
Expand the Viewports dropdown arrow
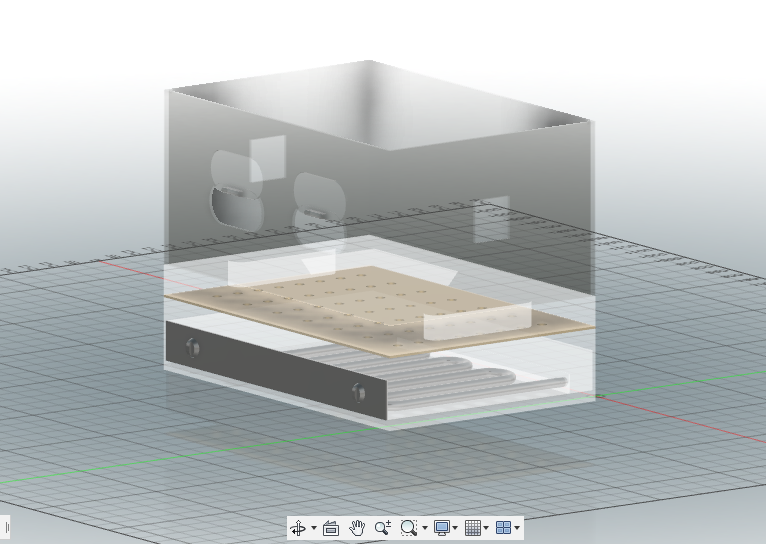point(517,528)
